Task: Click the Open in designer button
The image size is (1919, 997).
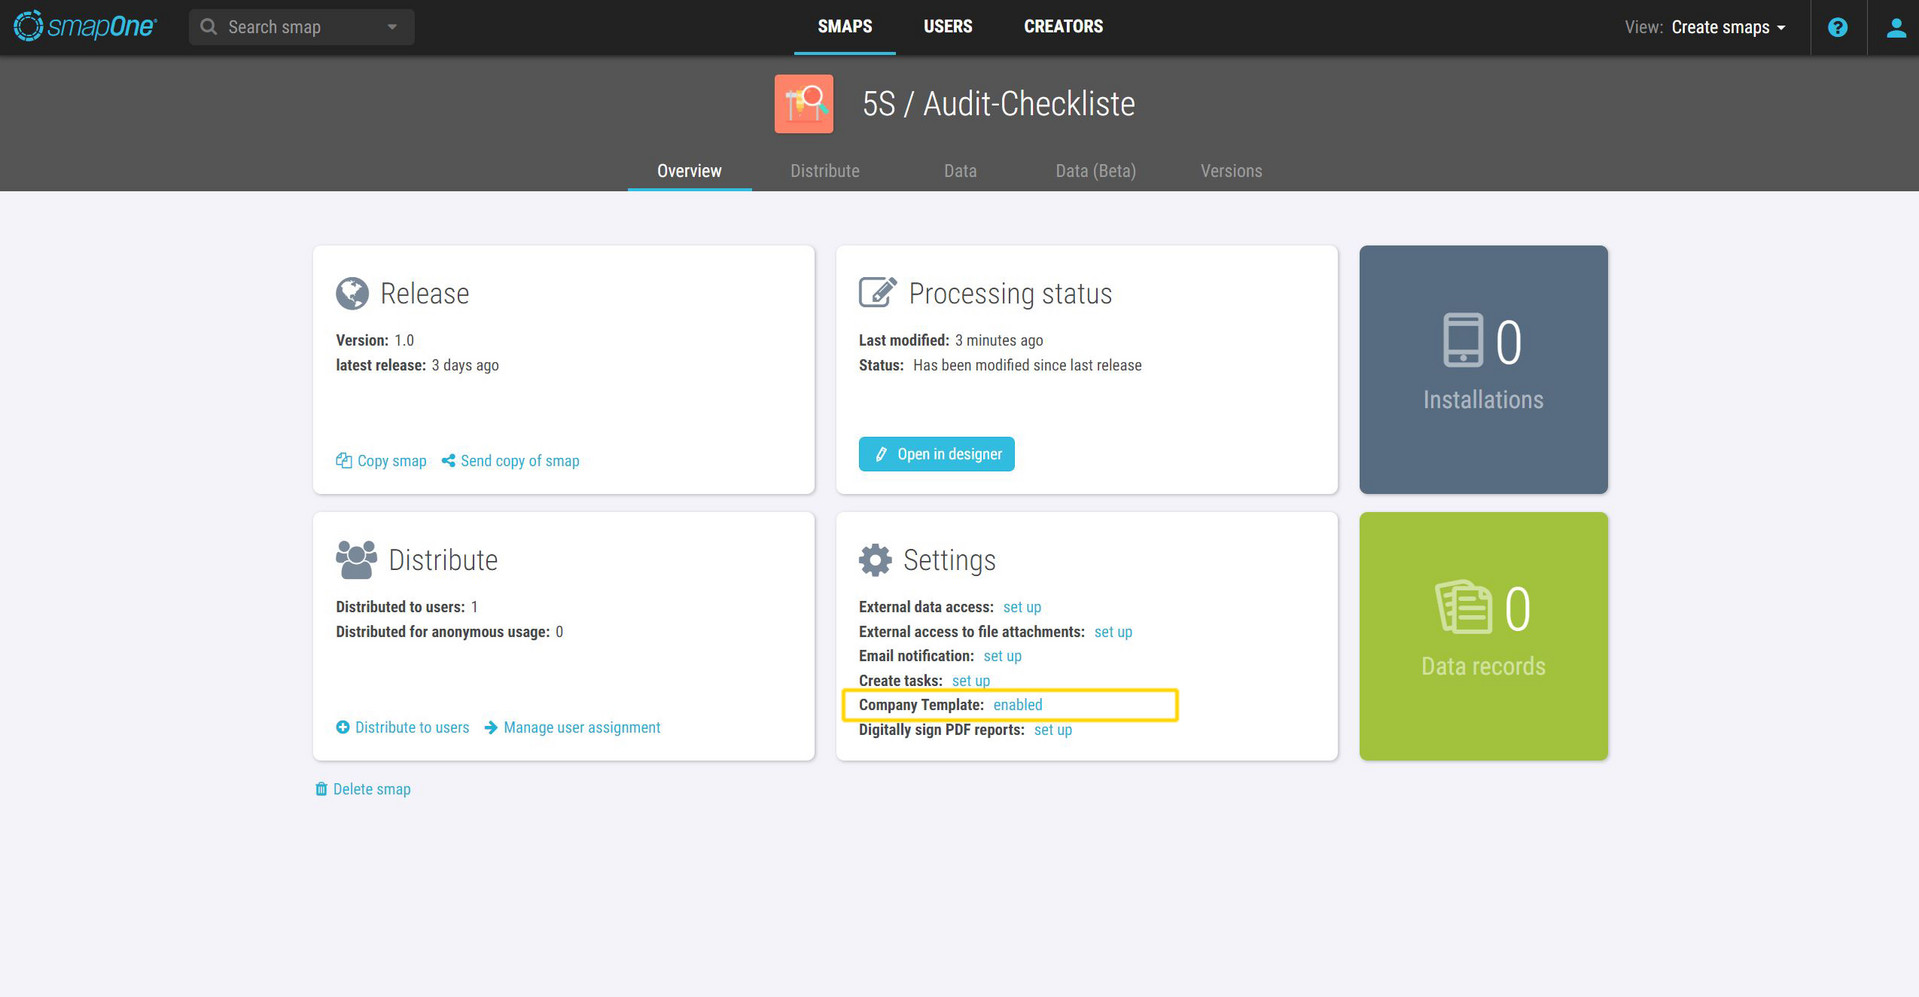Action: click(x=936, y=454)
